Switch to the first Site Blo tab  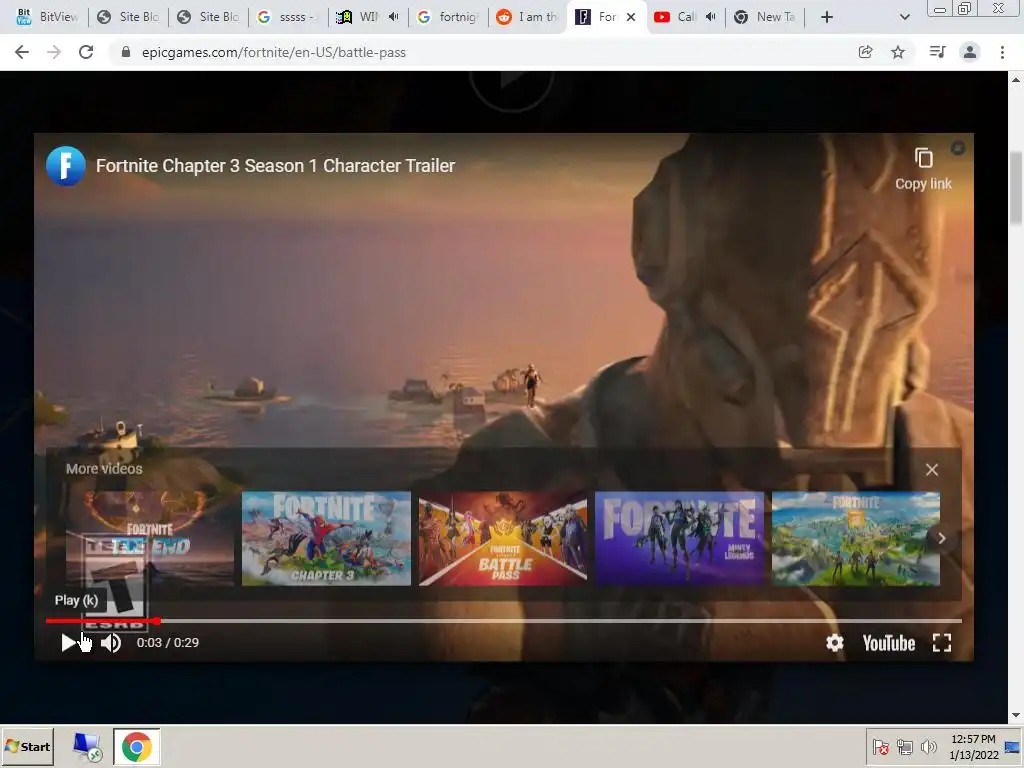point(128,17)
